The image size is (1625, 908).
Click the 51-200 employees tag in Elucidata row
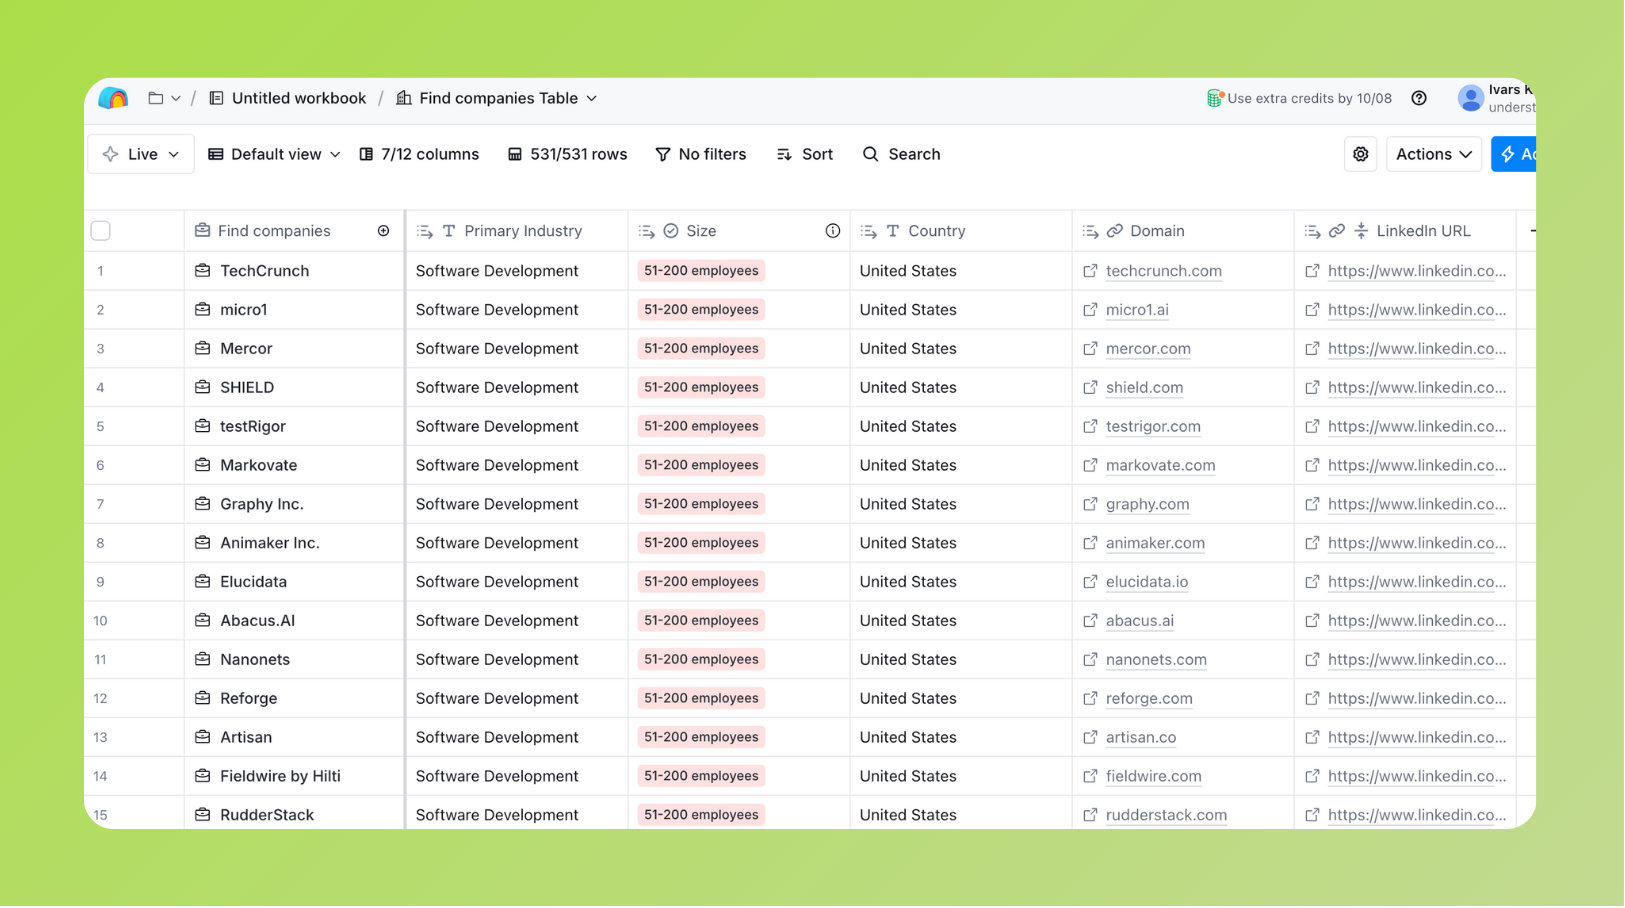pyautogui.click(x=701, y=582)
